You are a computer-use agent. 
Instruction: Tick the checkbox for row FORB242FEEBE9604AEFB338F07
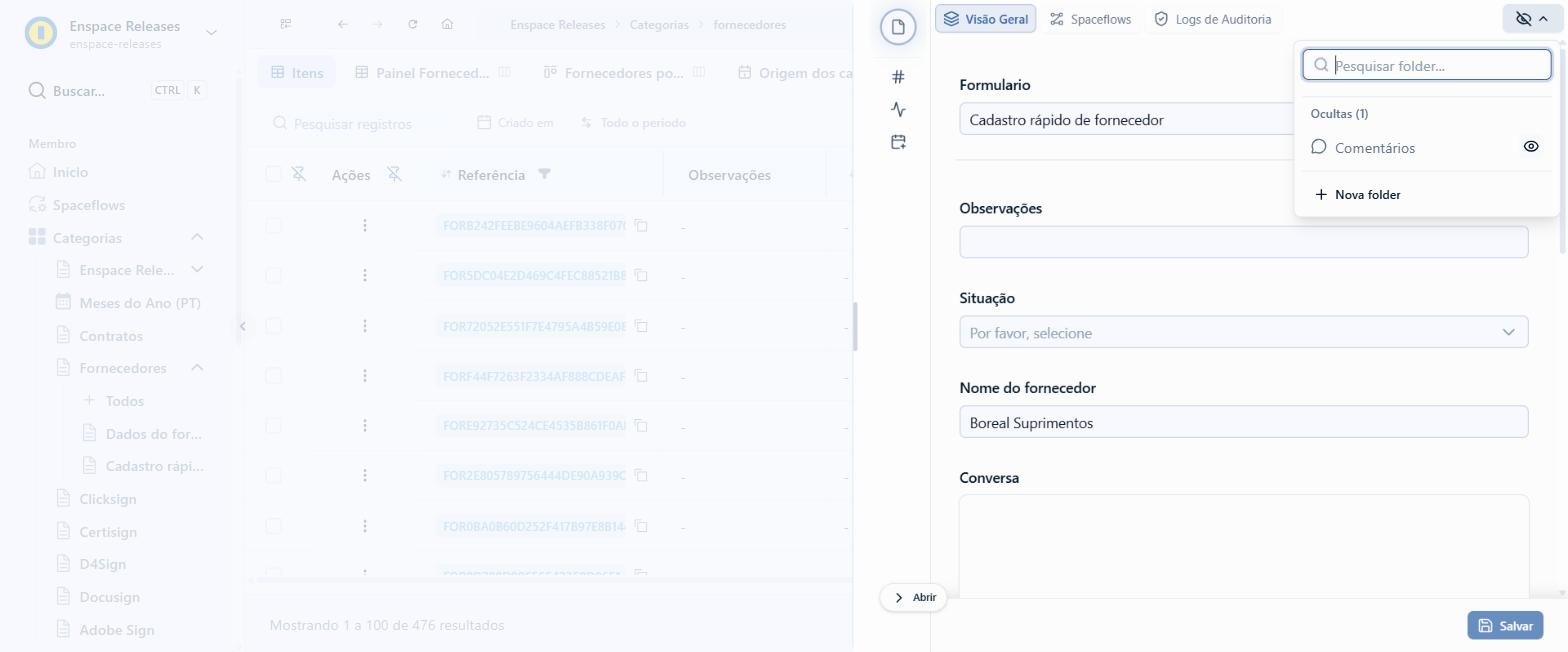click(274, 226)
